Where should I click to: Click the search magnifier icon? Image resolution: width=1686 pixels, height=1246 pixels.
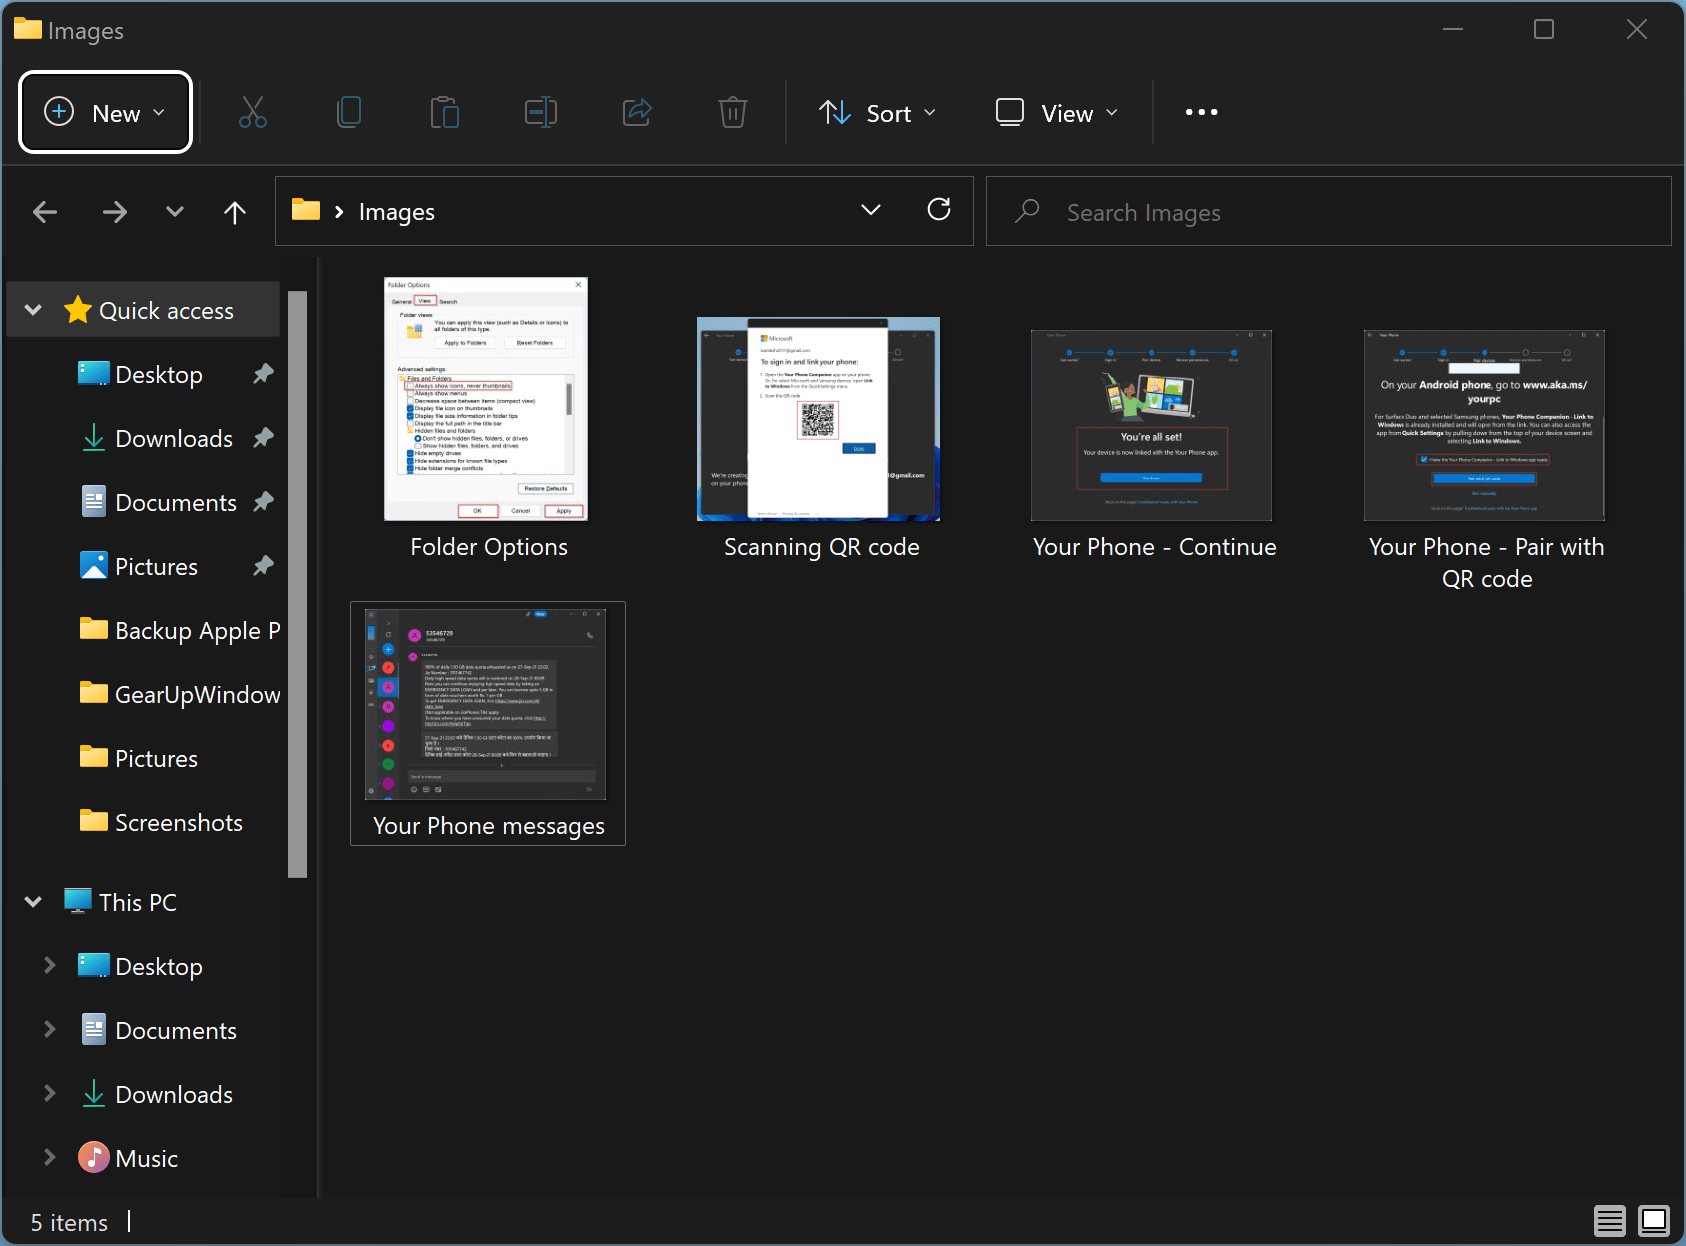[1027, 211]
